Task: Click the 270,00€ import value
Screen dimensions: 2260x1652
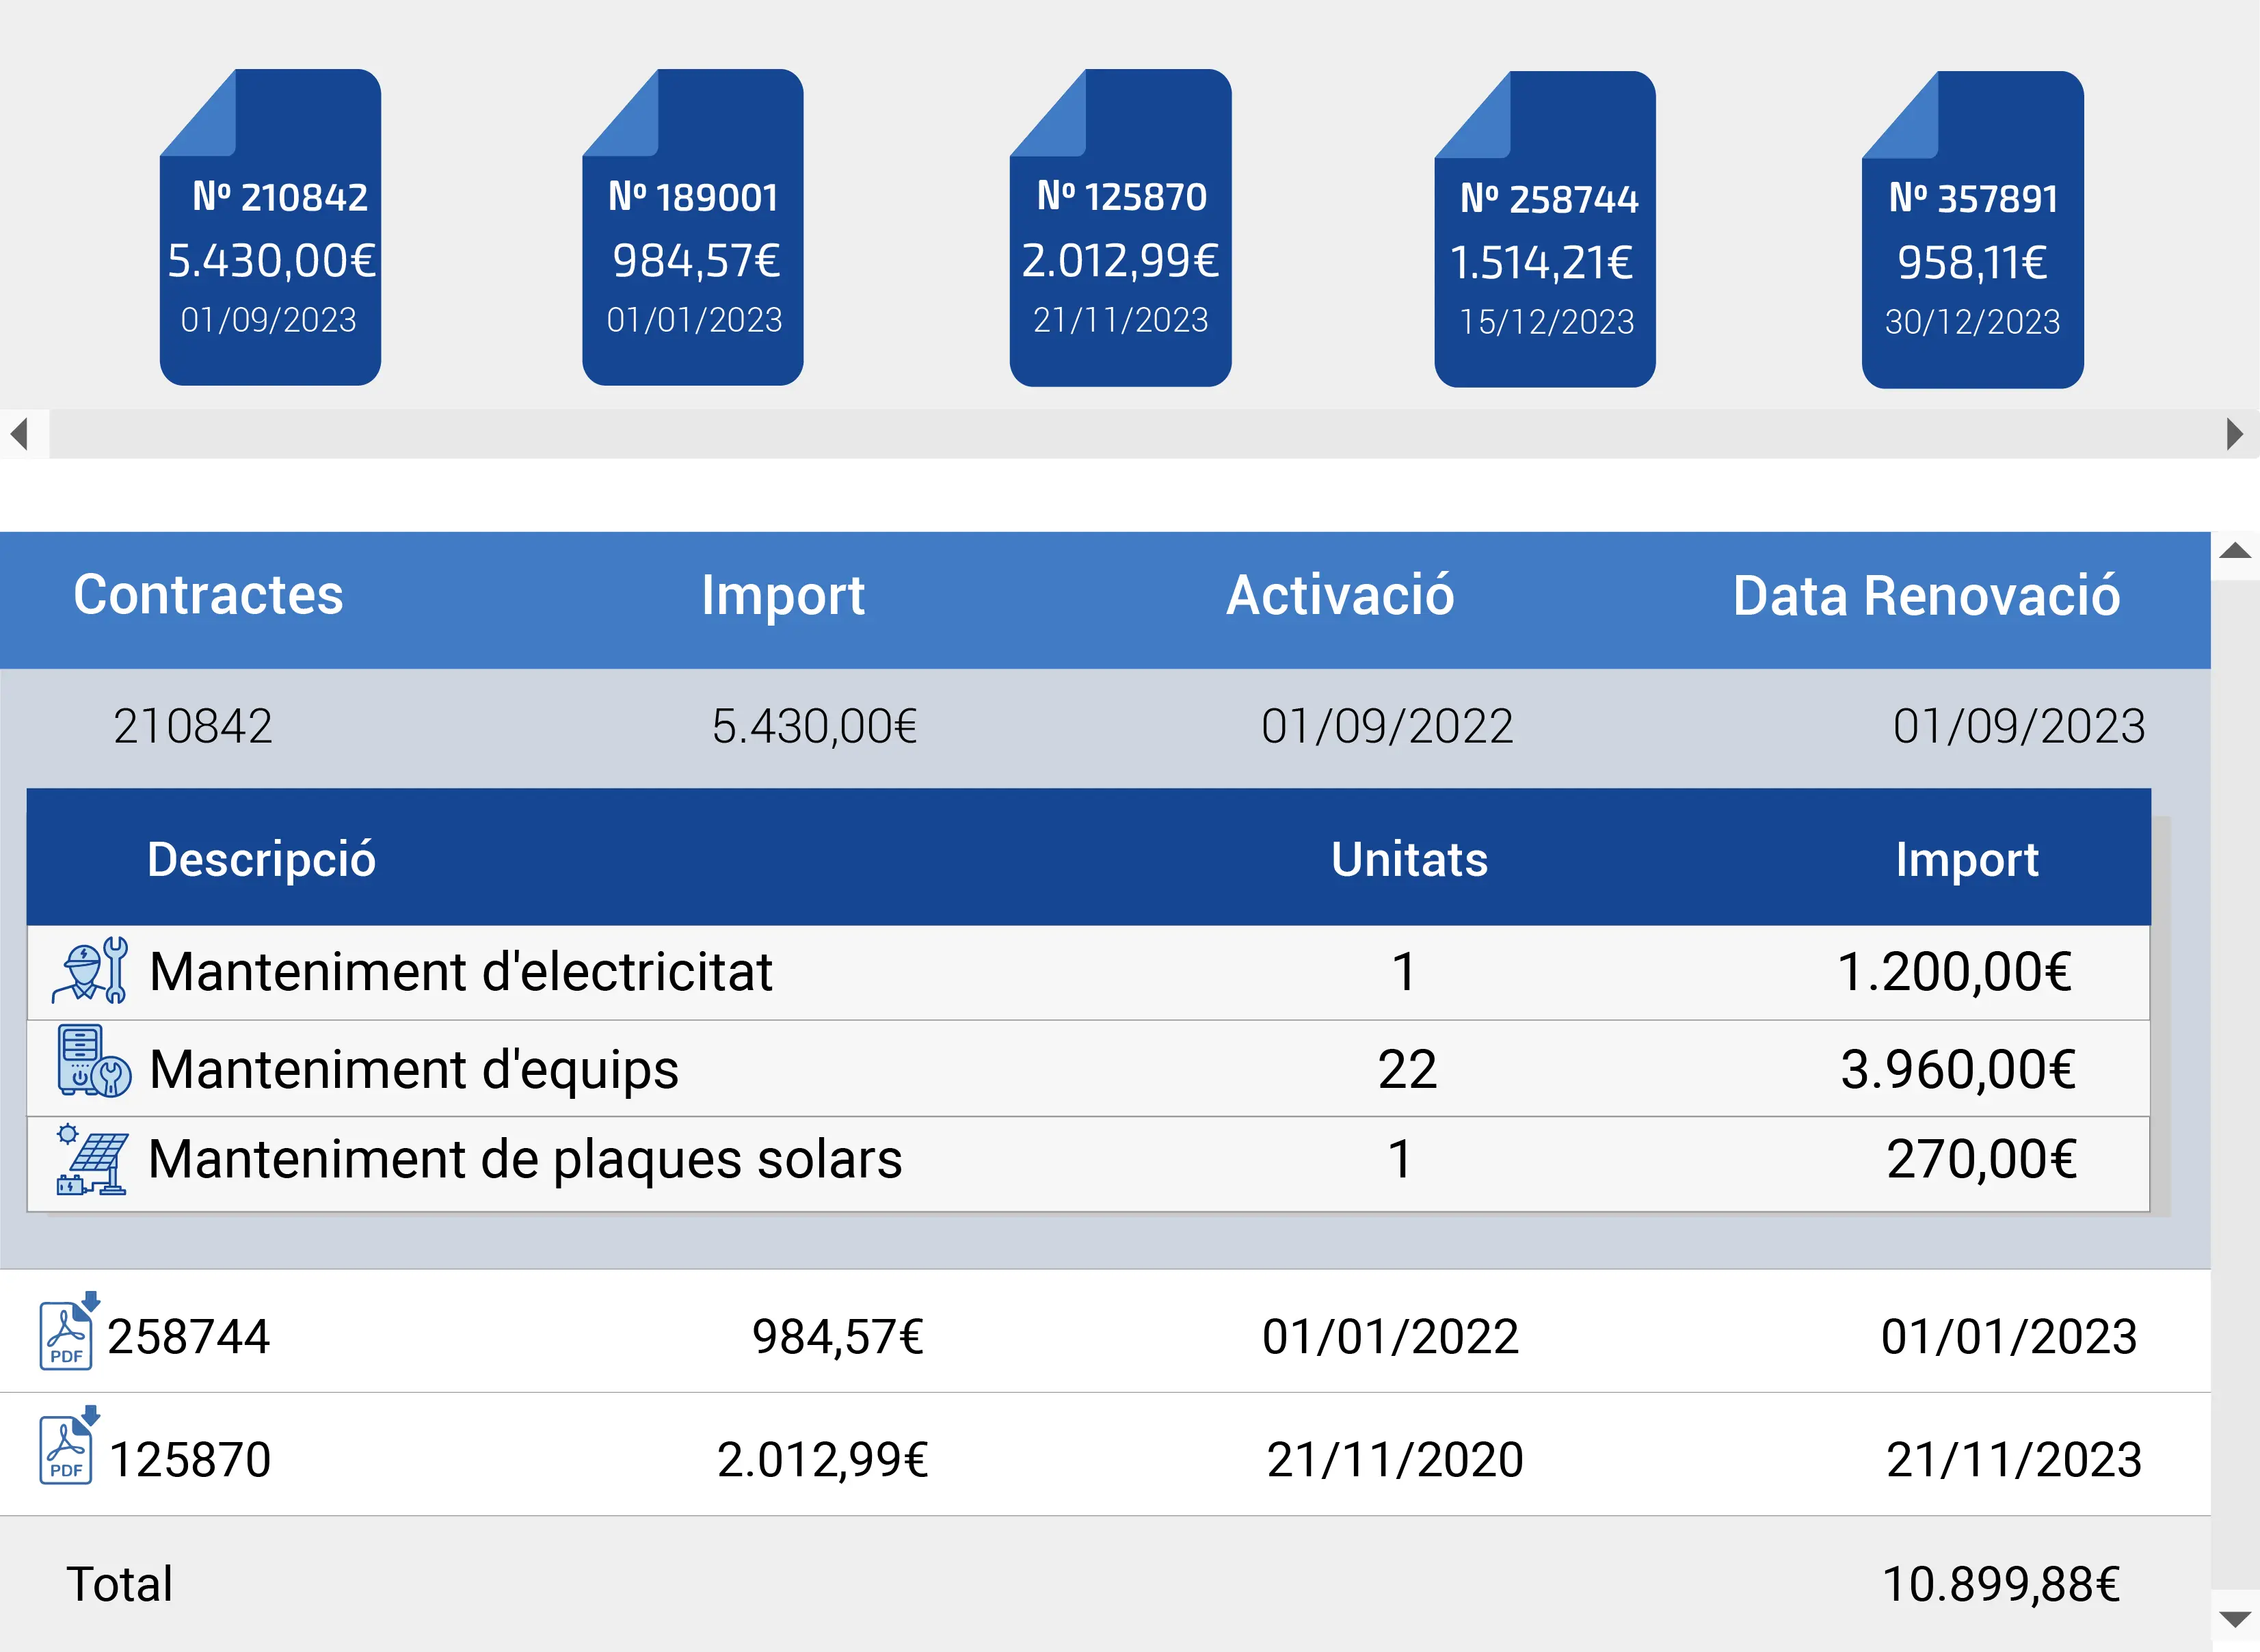Action: 1982,1160
